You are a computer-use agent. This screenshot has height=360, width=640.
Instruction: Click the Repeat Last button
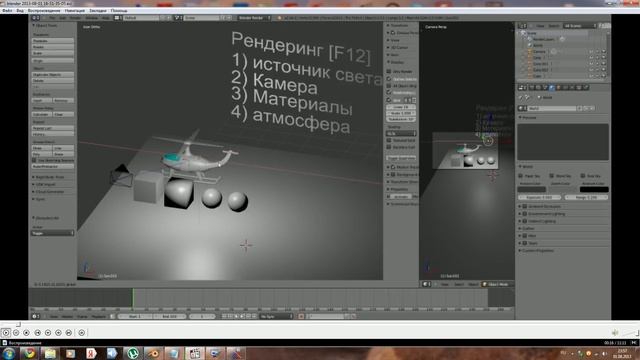click(x=53, y=128)
